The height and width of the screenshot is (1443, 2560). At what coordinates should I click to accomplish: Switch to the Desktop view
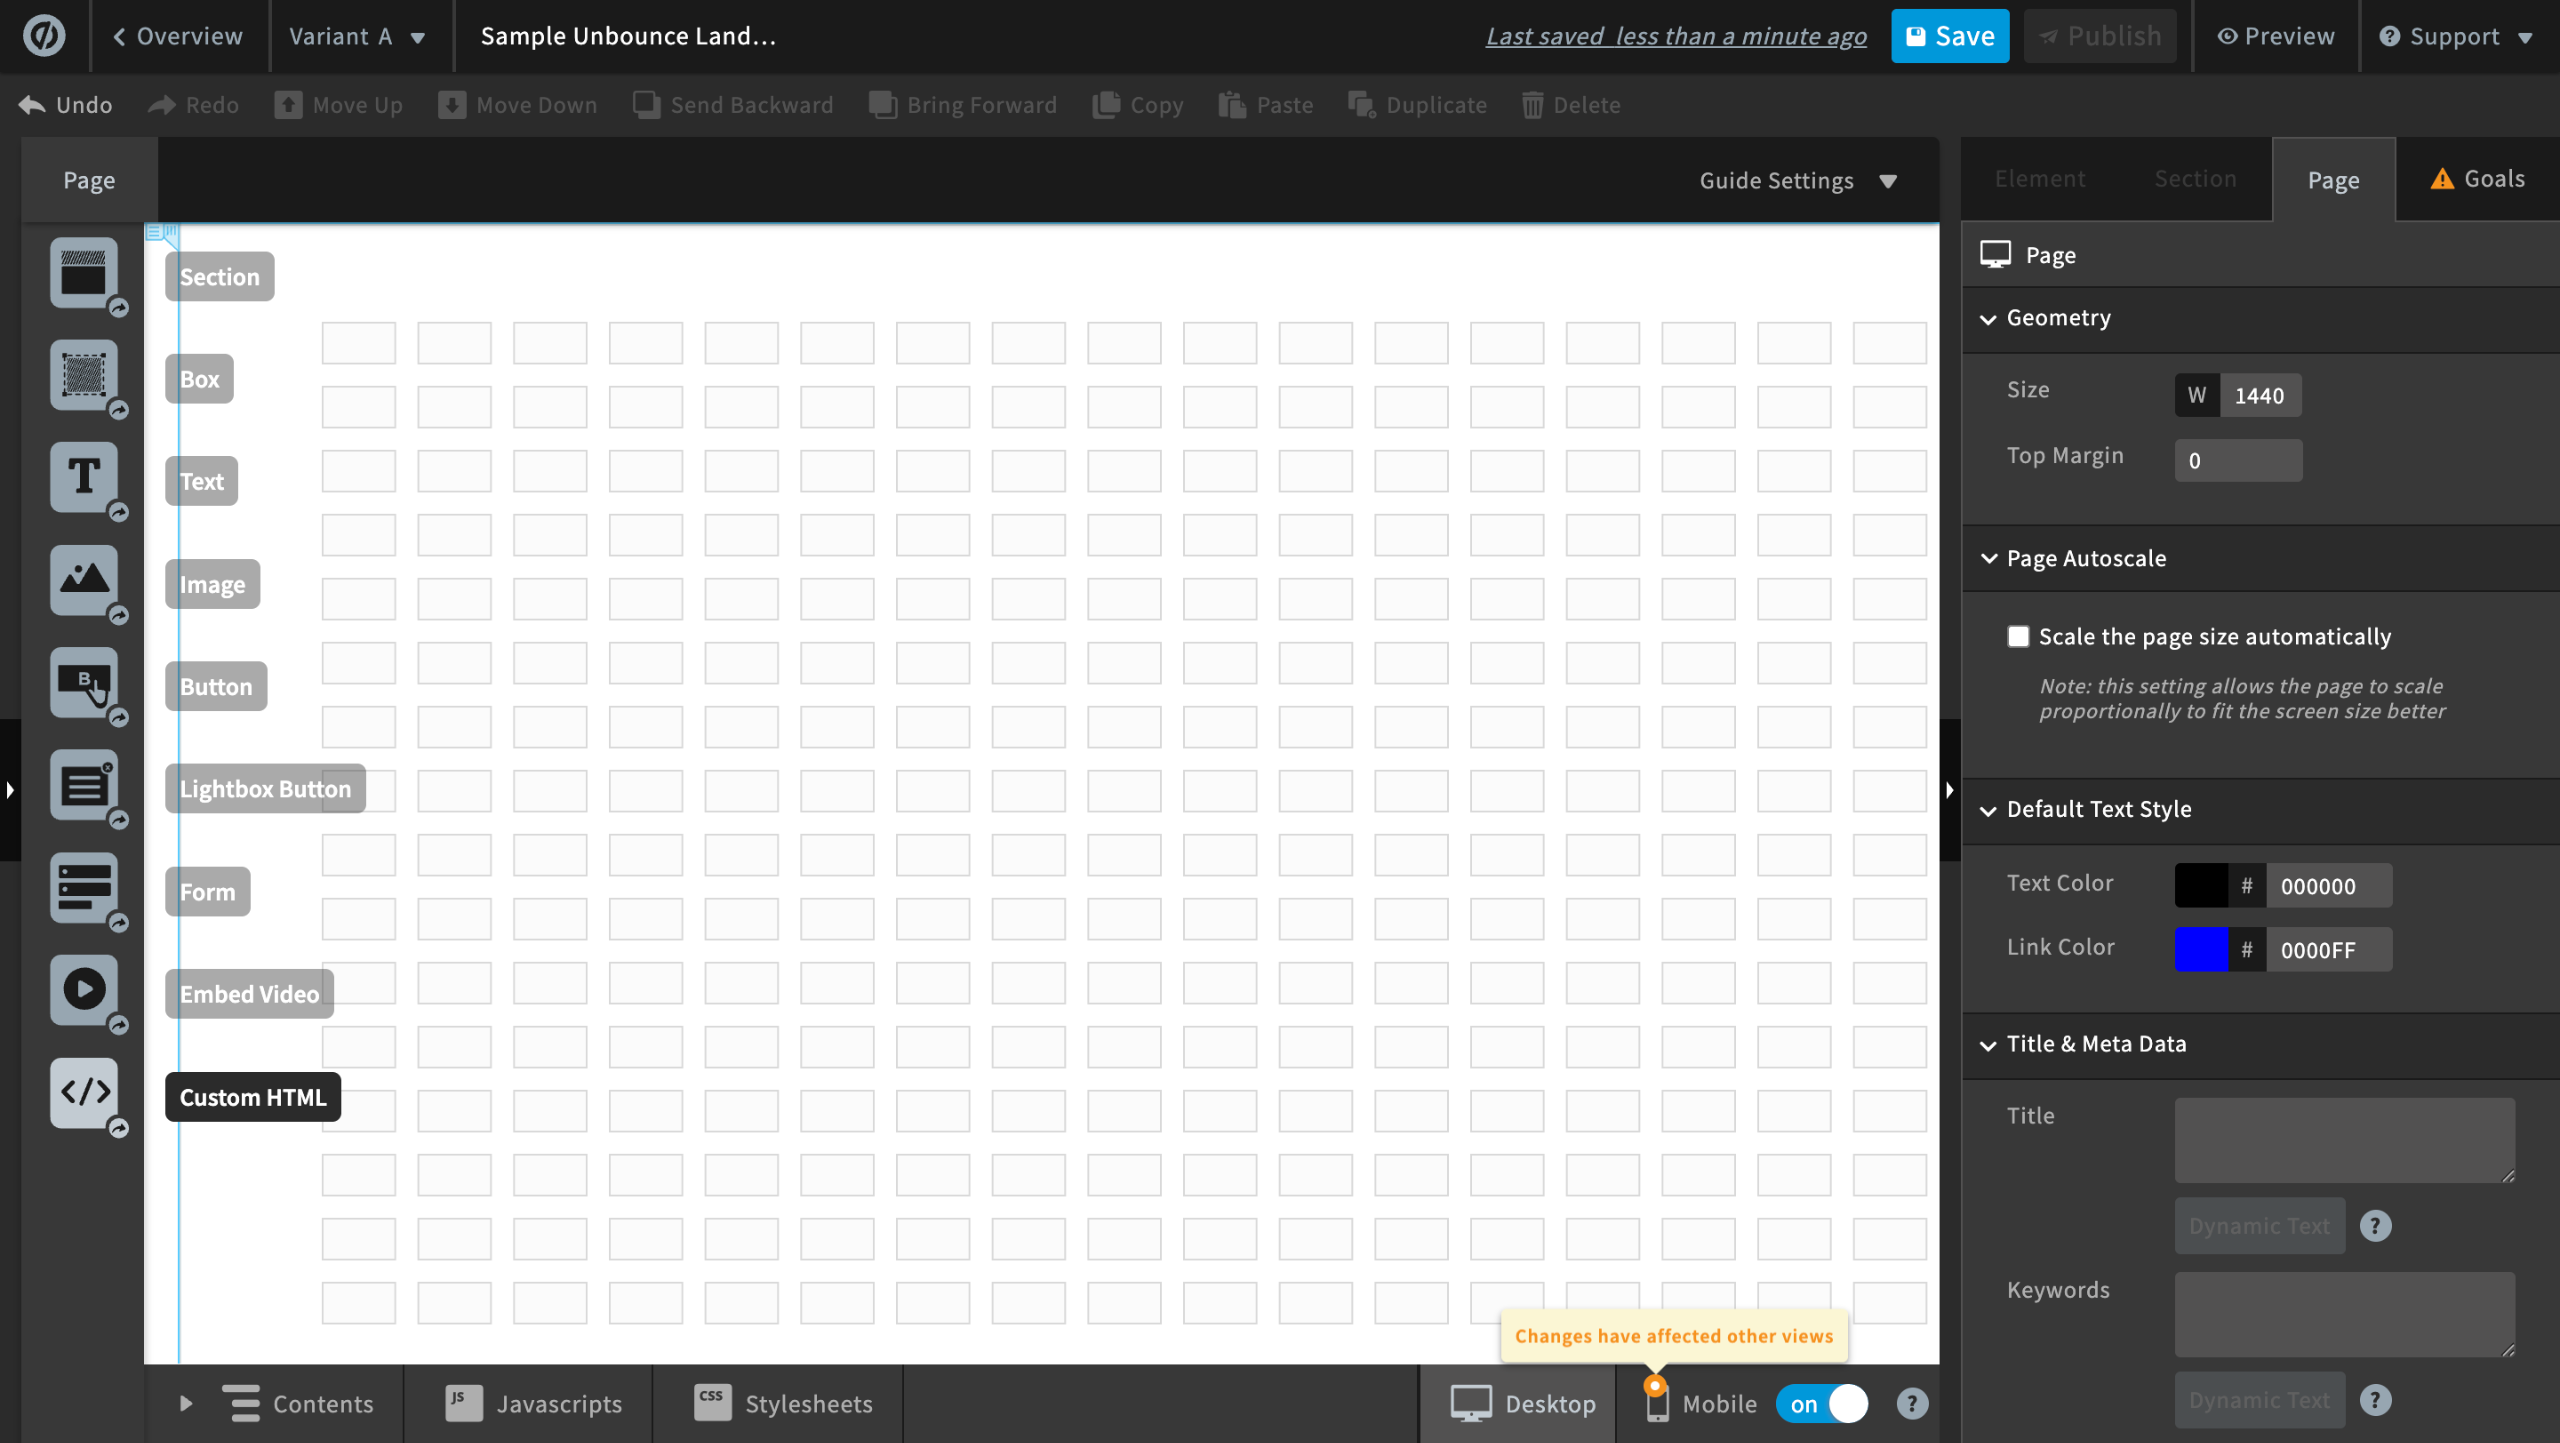1523,1403
